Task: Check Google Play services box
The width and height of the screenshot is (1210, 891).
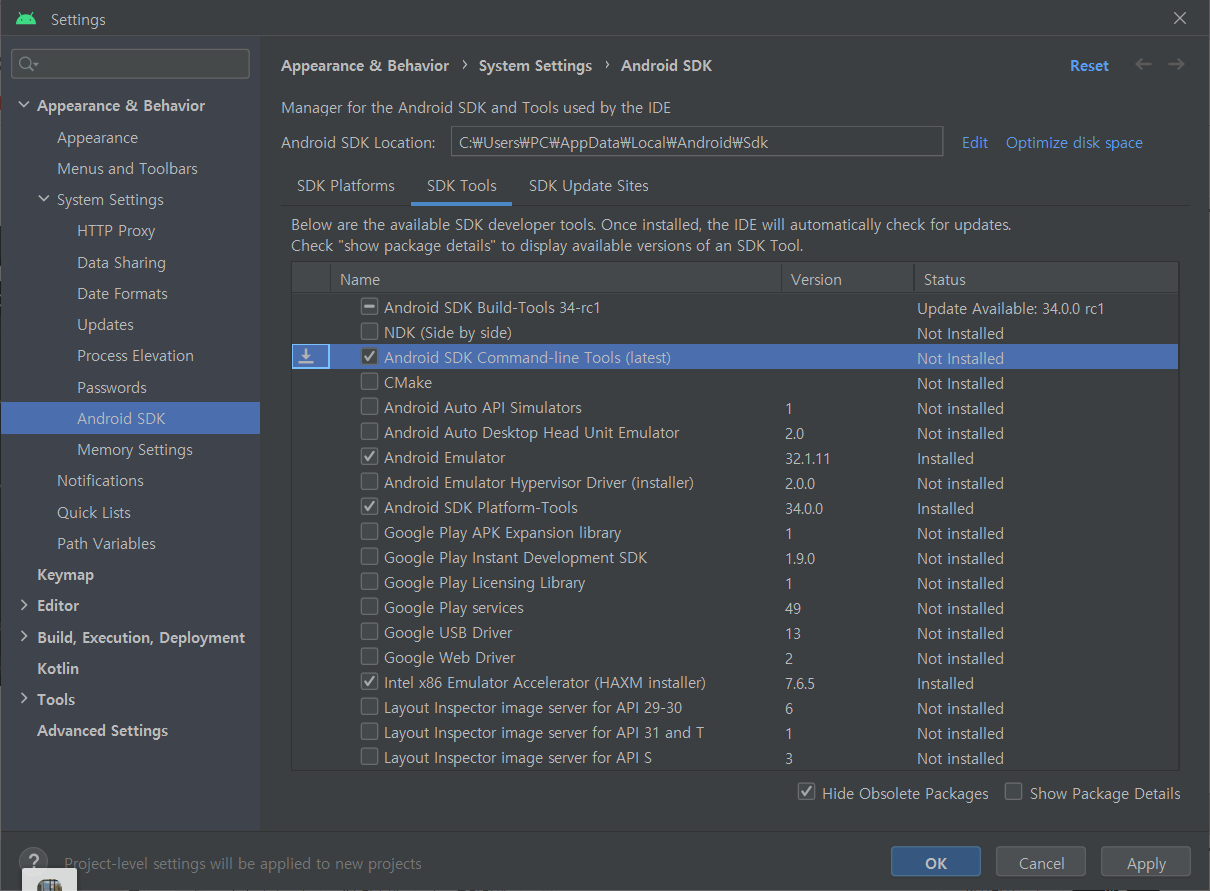Action: pyautogui.click(x=369, y=607)
